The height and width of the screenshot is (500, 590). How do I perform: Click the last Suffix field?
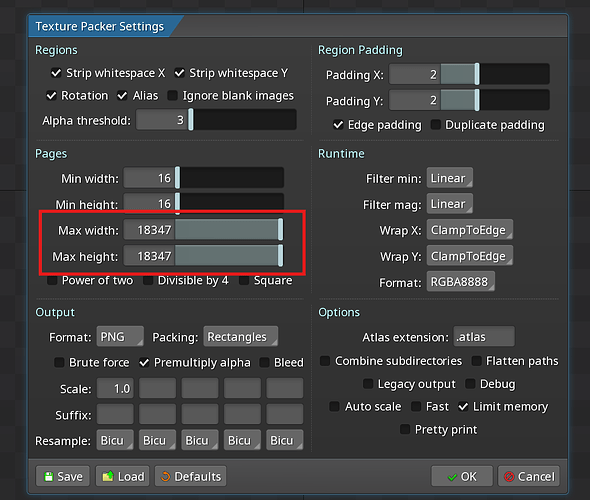(x=285, y=414)
